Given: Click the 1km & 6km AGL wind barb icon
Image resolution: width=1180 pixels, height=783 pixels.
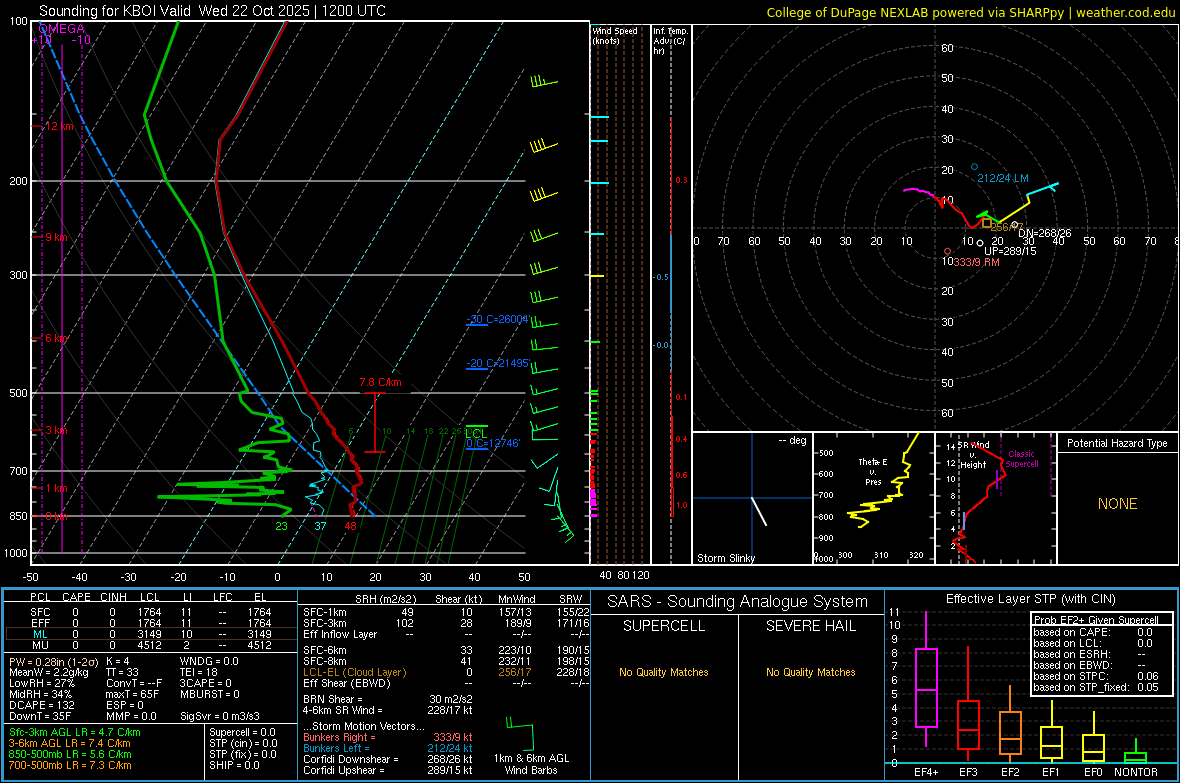Looking at the screenshot, I should (x=520, y=733).
